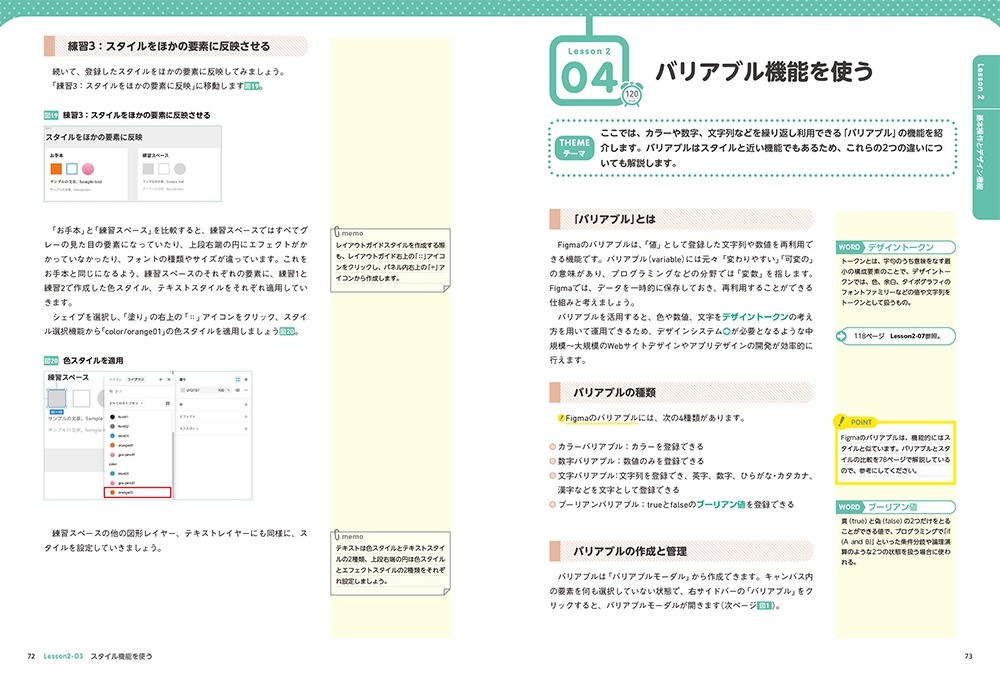Viewport: 1000px width, 679px height.
Task: Close the style picker with X icon
Action: [169, 379]
